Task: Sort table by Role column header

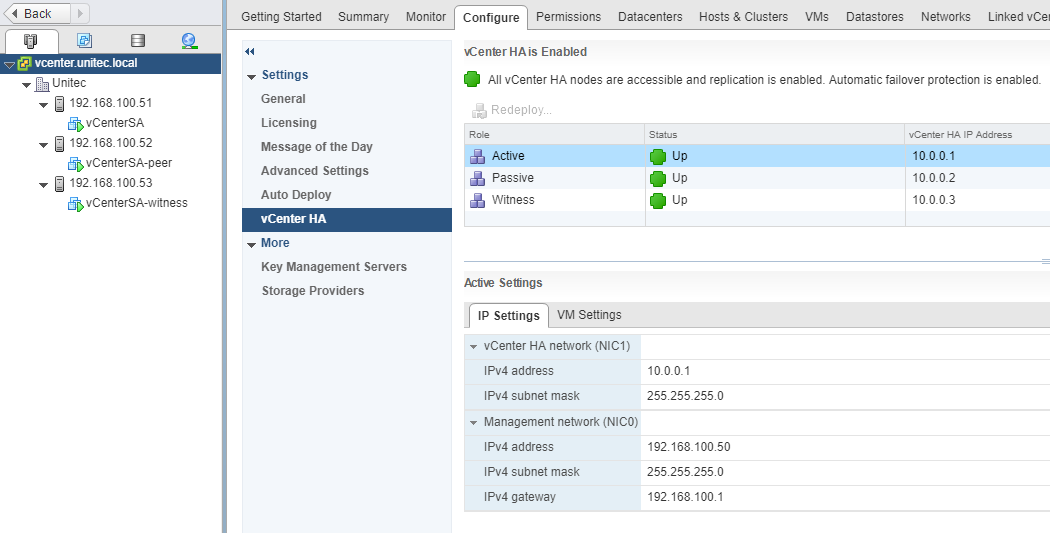Action: (x=554, y=135)
